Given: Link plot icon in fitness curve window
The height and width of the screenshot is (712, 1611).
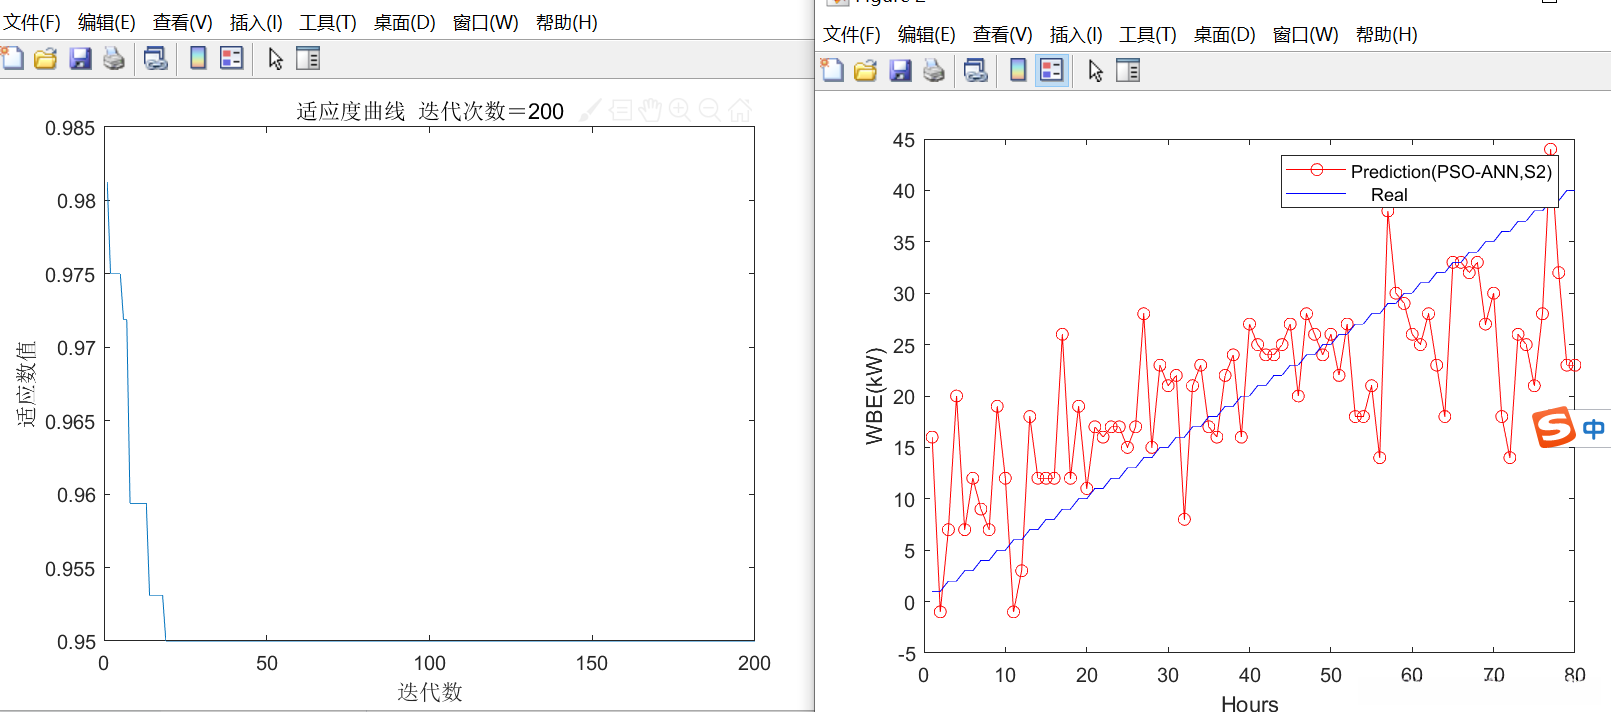Looking at the screenshot, I should [156, 58].
